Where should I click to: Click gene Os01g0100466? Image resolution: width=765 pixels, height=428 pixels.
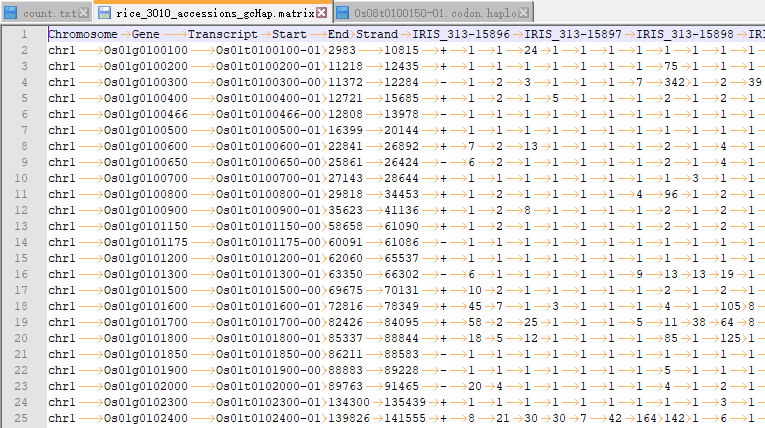point(145,114)
